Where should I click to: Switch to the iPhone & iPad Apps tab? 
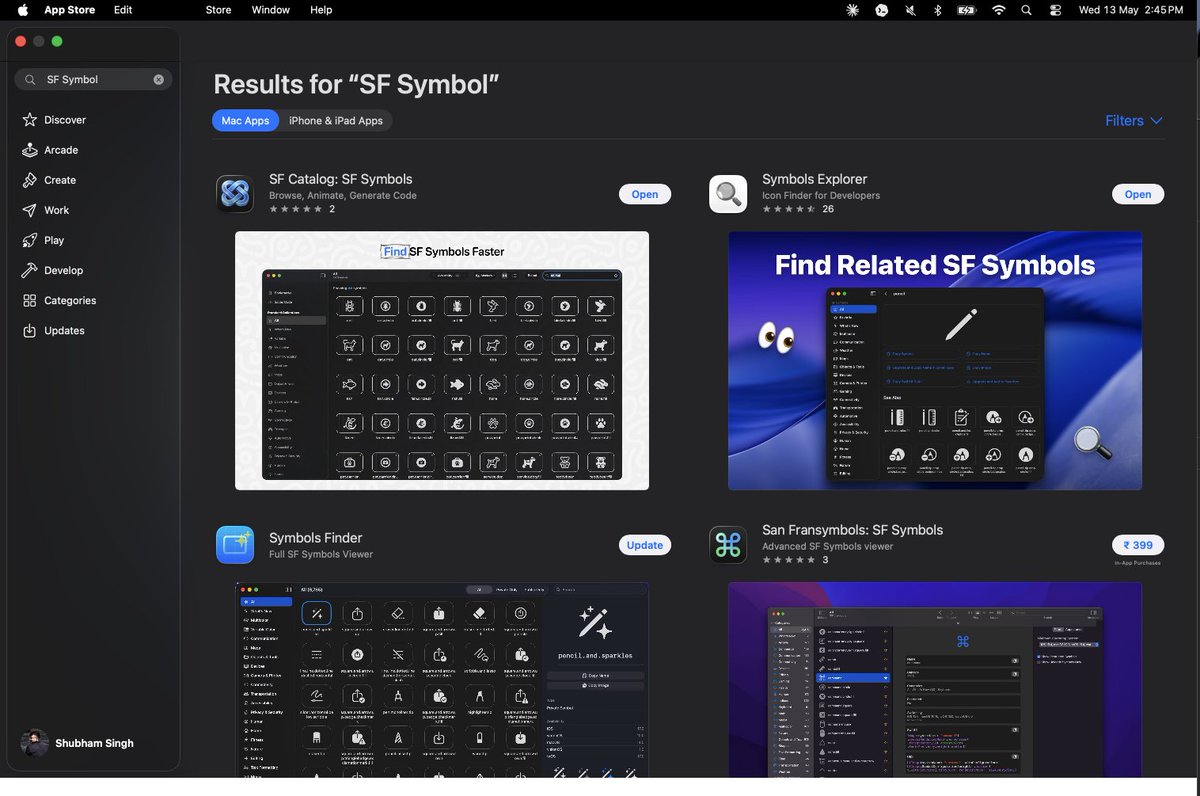336,120
